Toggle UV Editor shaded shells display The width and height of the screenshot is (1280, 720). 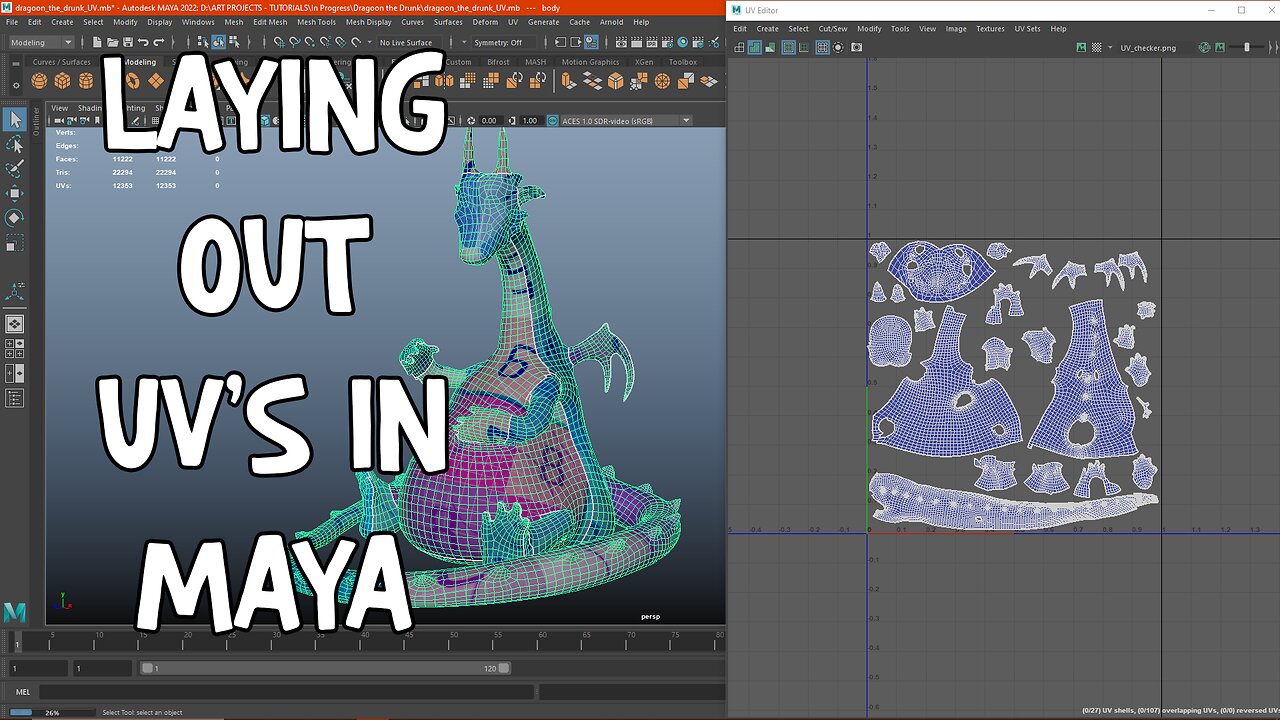755,47
